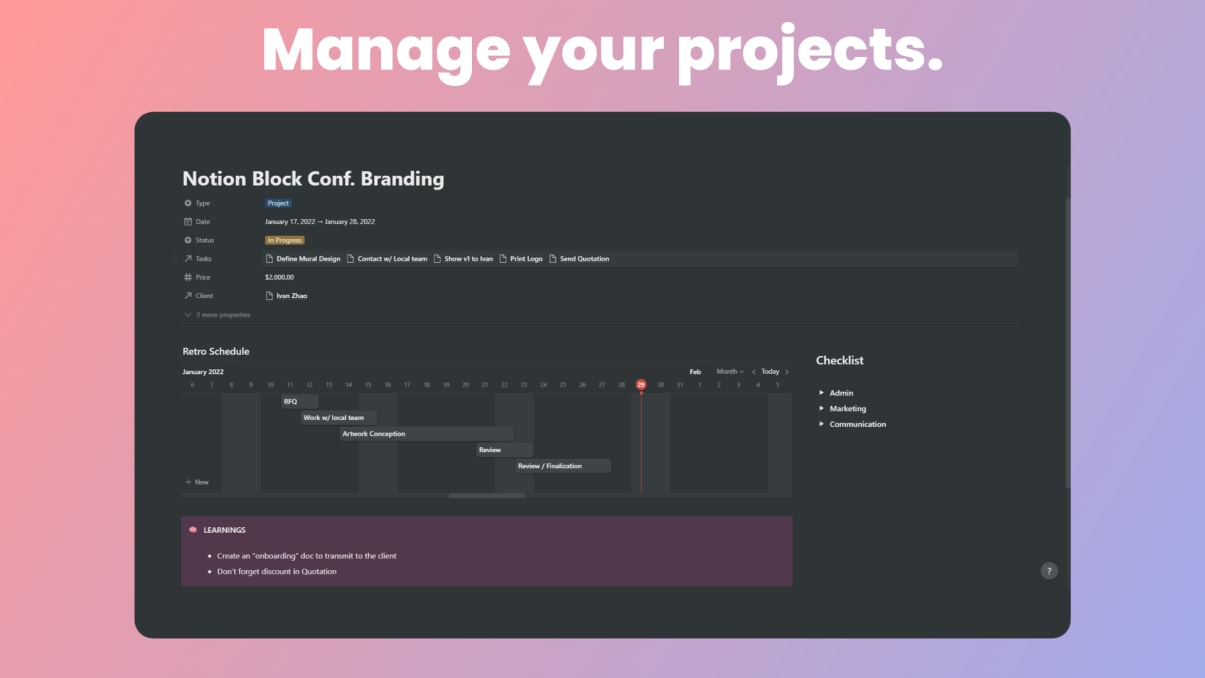Open the Month timeline scale dropdown

[730, 371]
